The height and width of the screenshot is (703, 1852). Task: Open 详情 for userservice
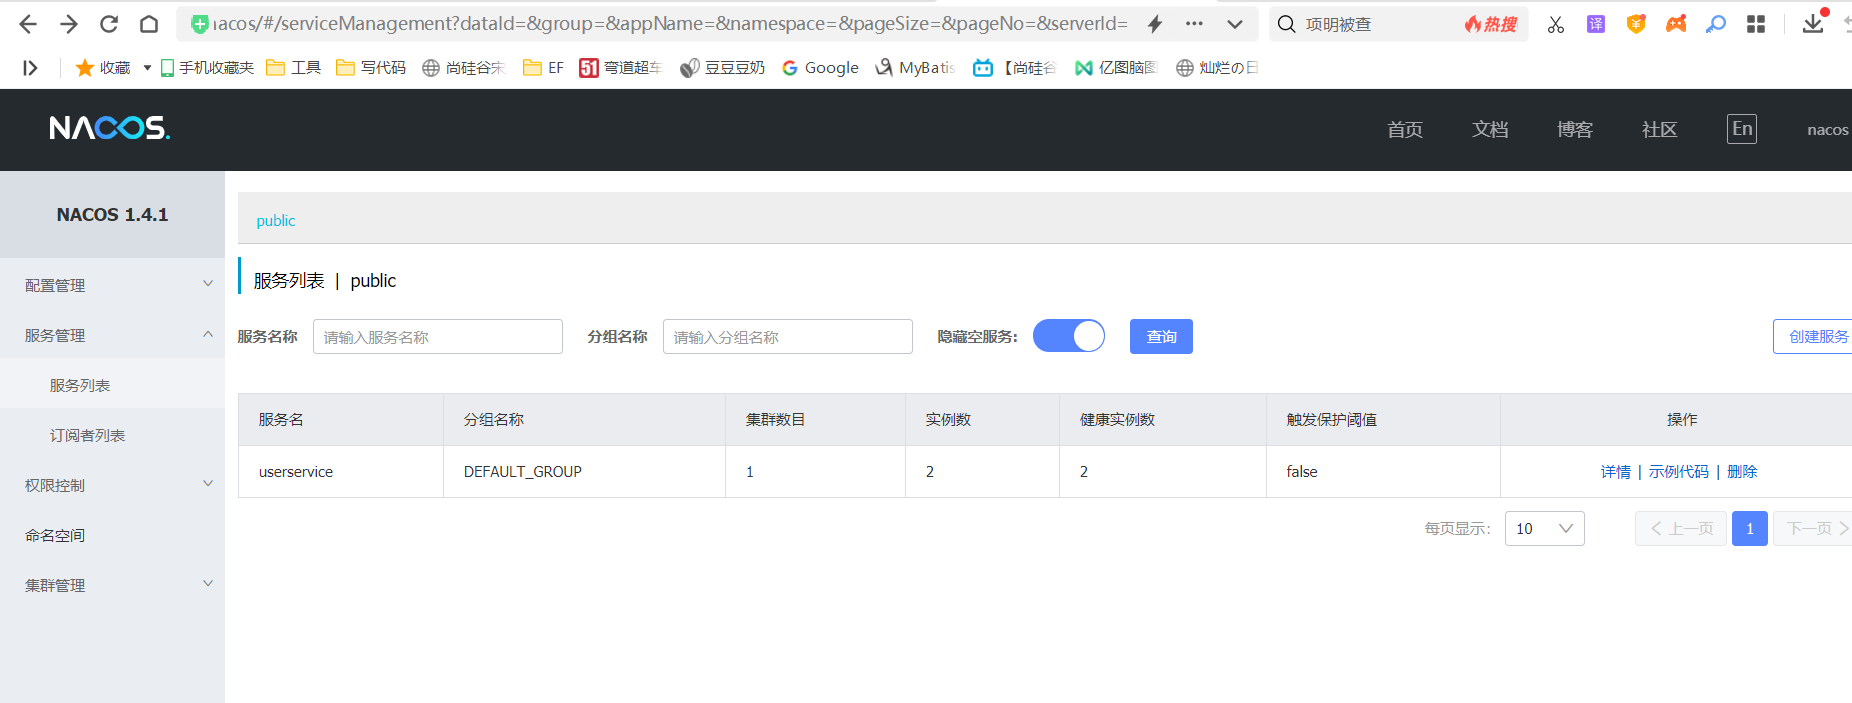click(x=1616, y=472)
